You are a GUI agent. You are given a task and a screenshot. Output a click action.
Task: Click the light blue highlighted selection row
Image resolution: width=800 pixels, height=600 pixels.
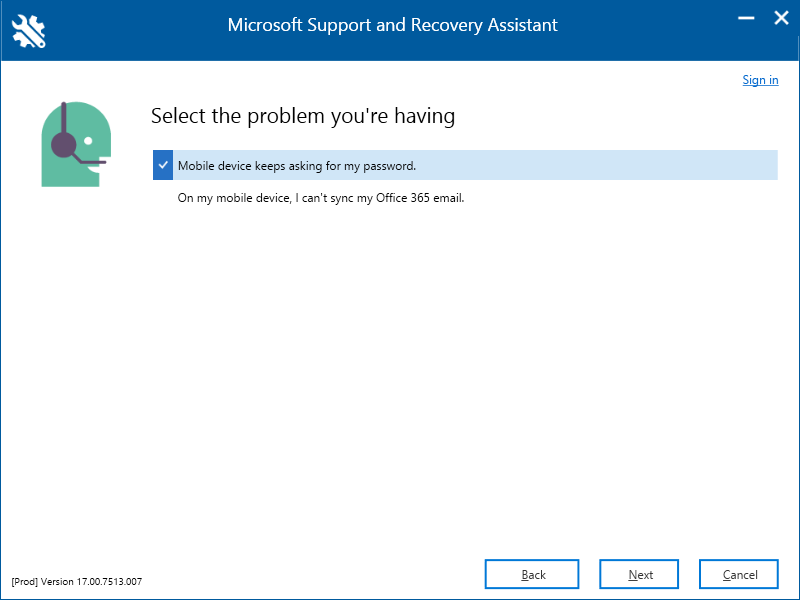coord(465,165)
